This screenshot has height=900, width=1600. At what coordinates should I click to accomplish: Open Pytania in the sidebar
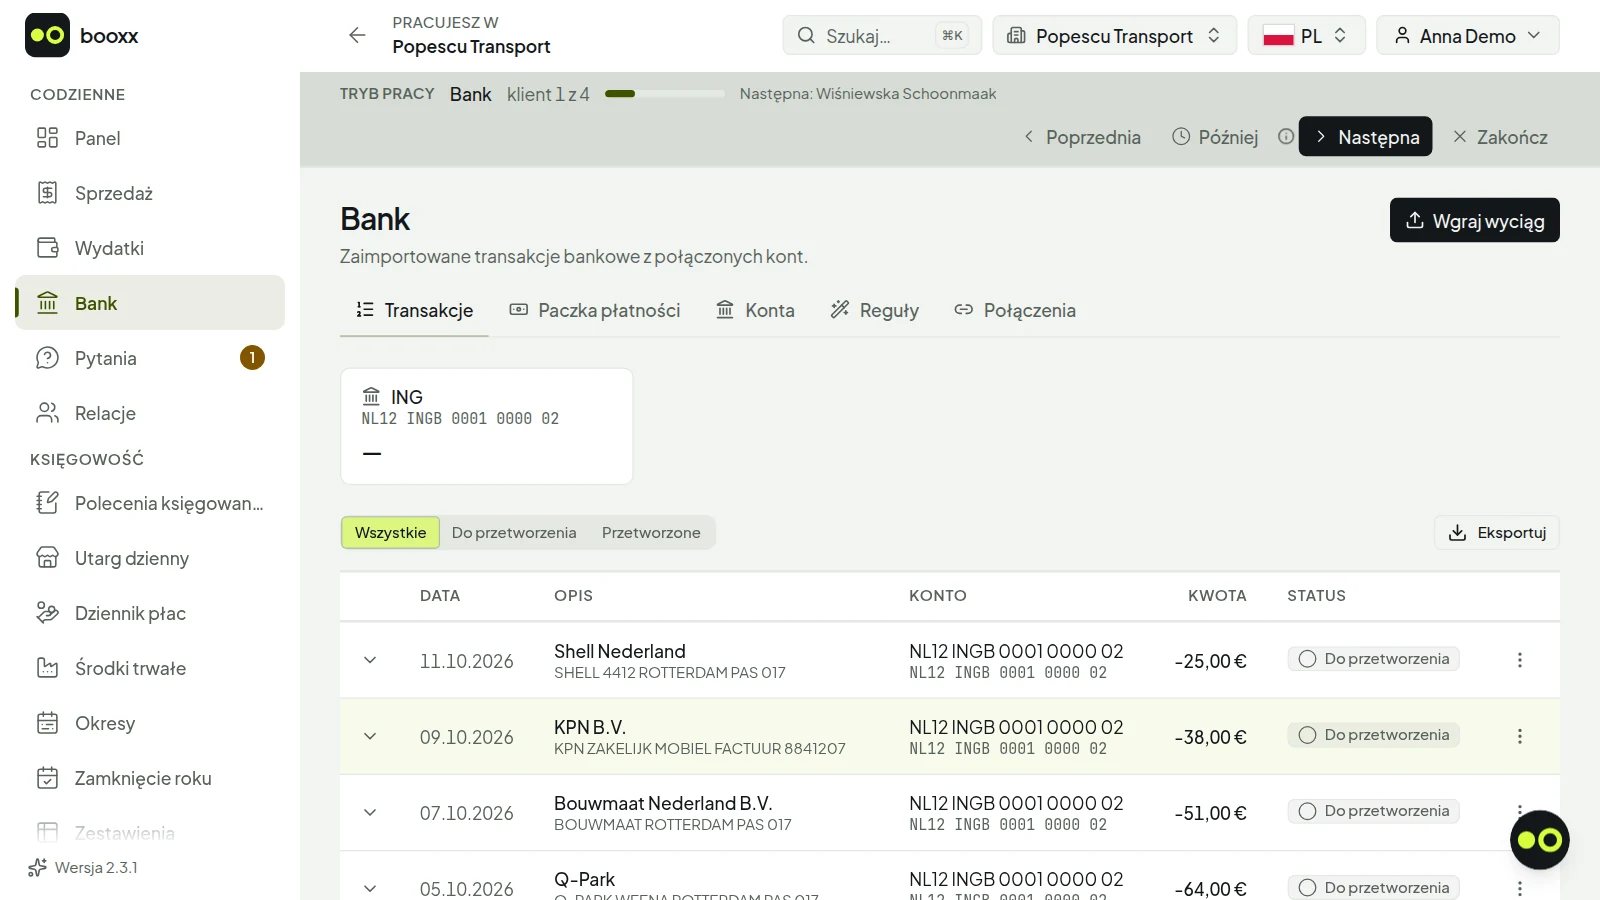pos(150,358)
